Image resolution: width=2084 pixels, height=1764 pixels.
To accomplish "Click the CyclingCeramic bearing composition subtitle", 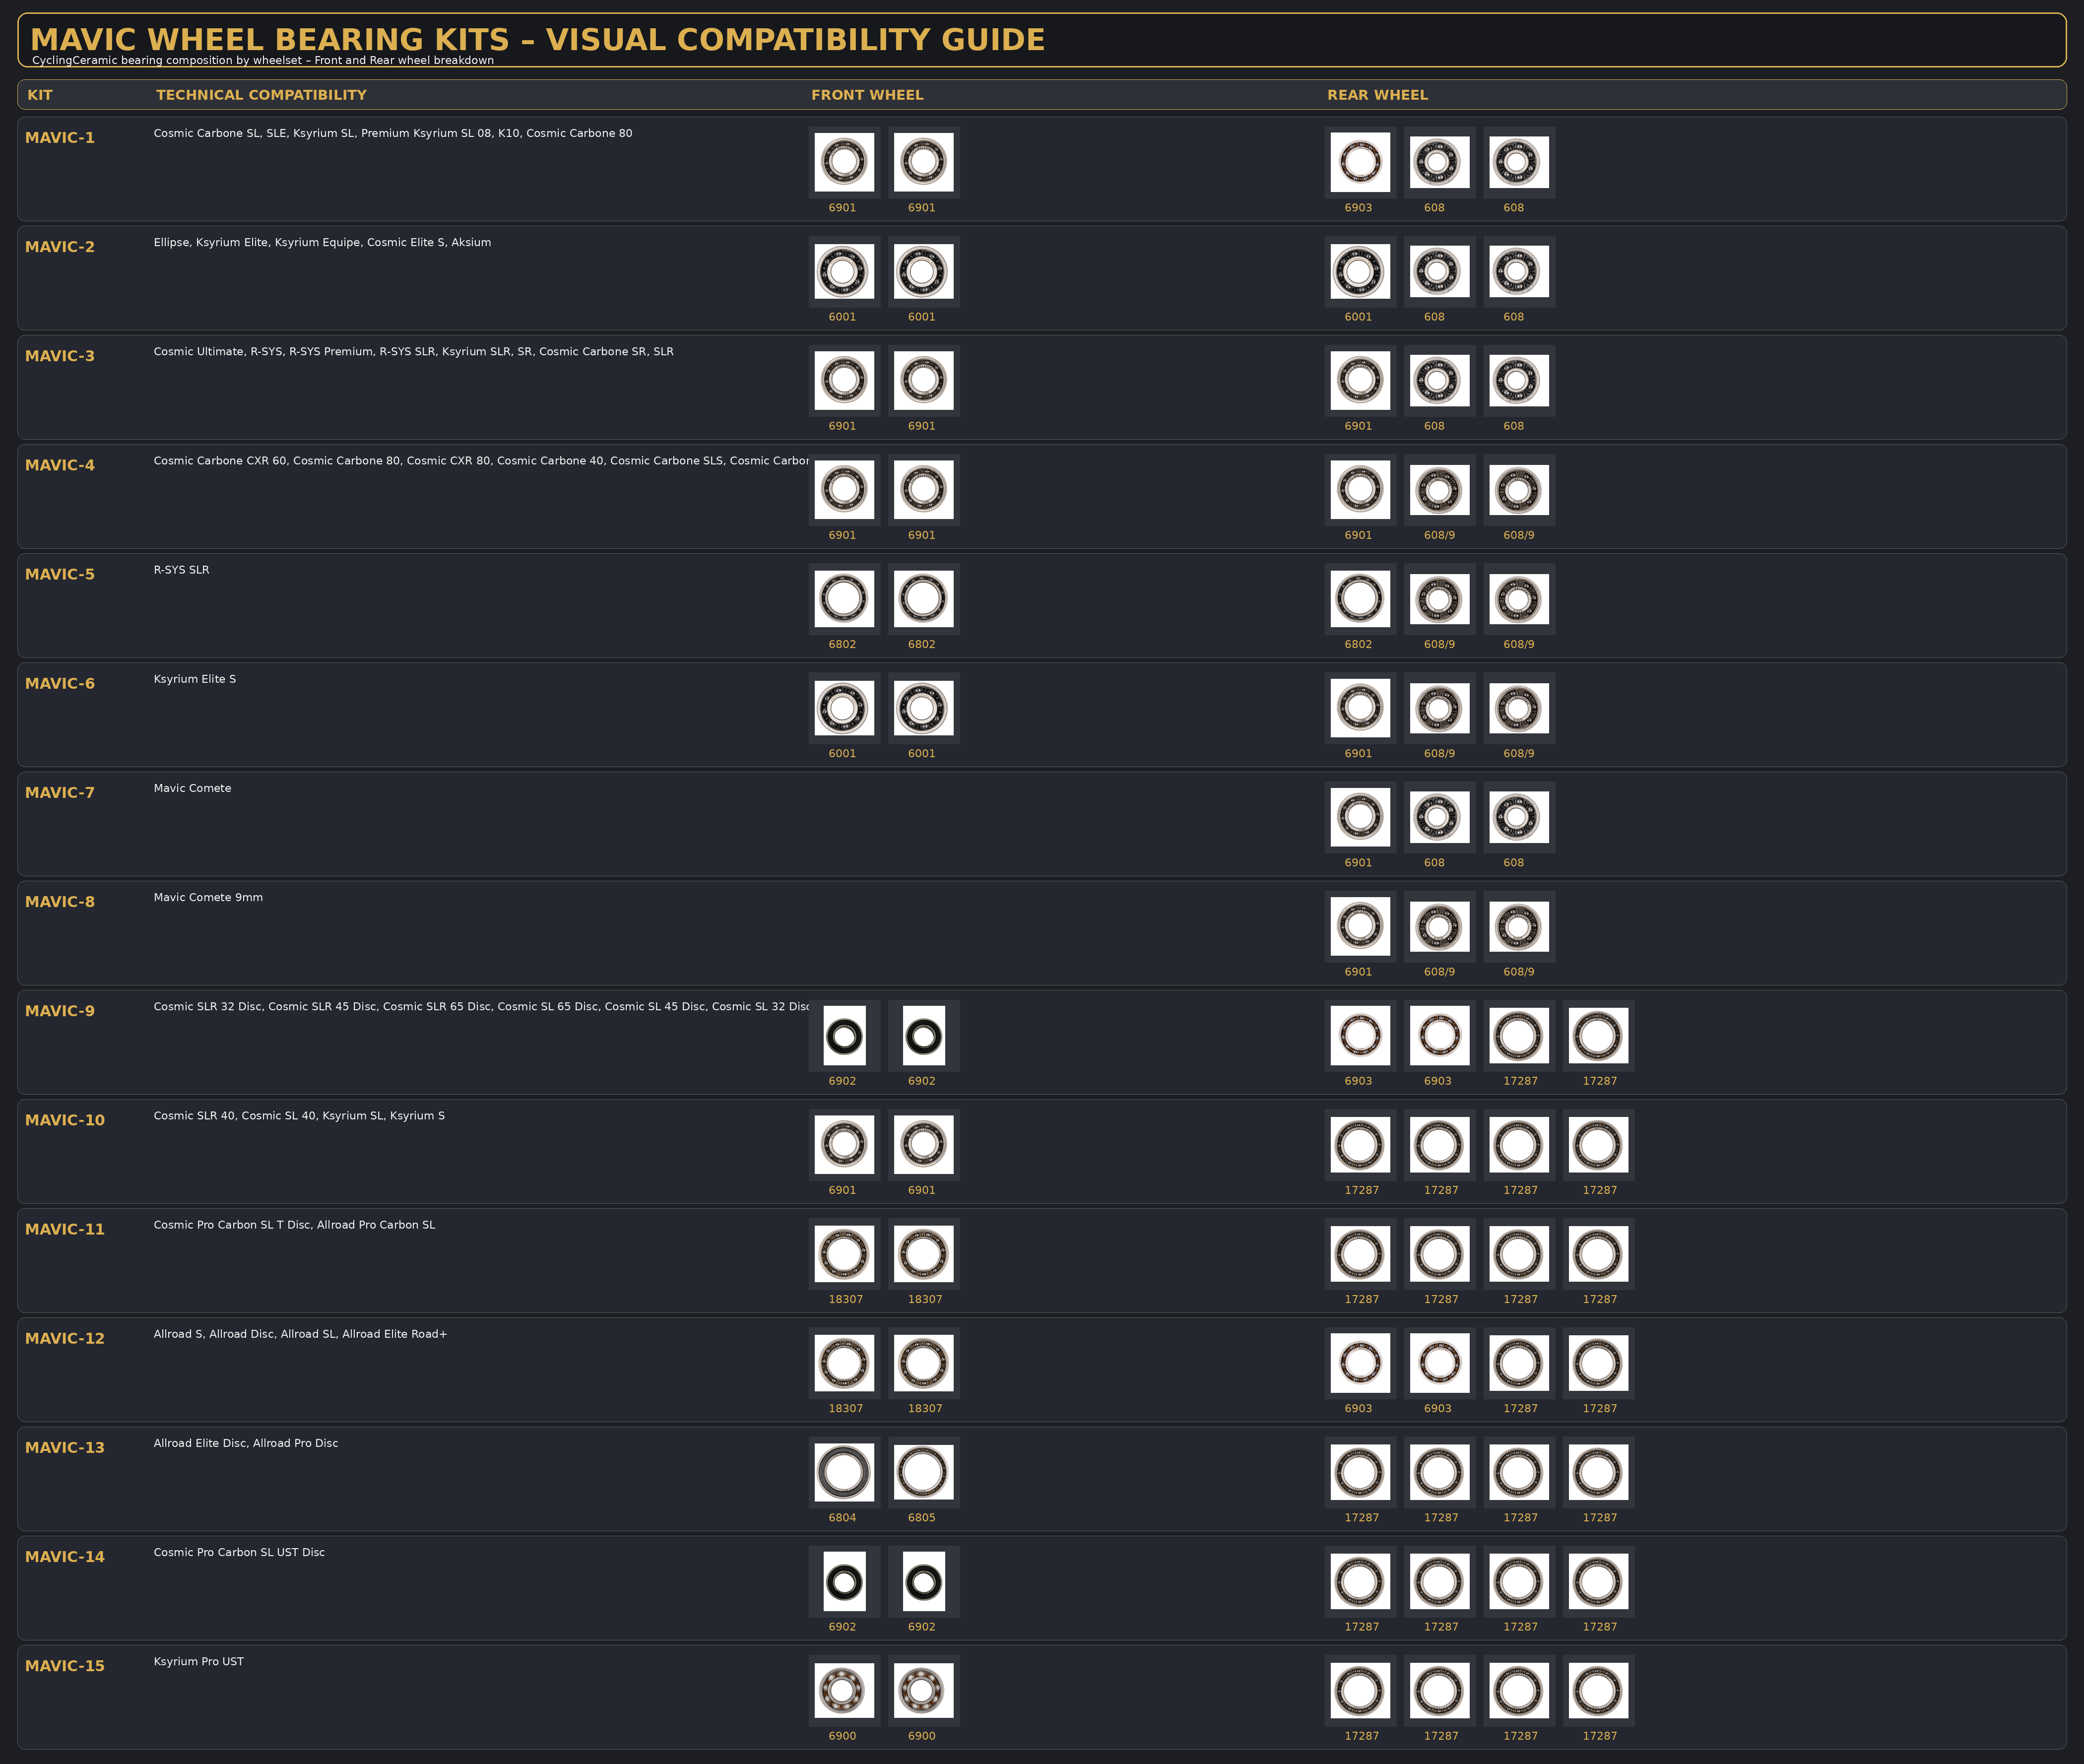I will click(x=263, y=60).
